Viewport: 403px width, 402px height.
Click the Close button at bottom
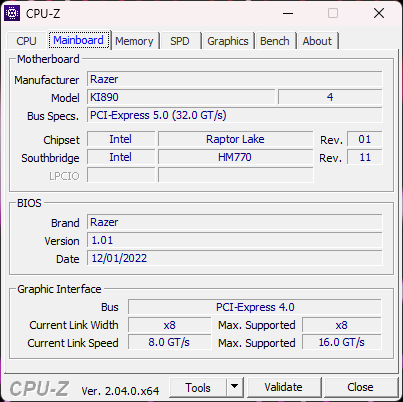360,387
